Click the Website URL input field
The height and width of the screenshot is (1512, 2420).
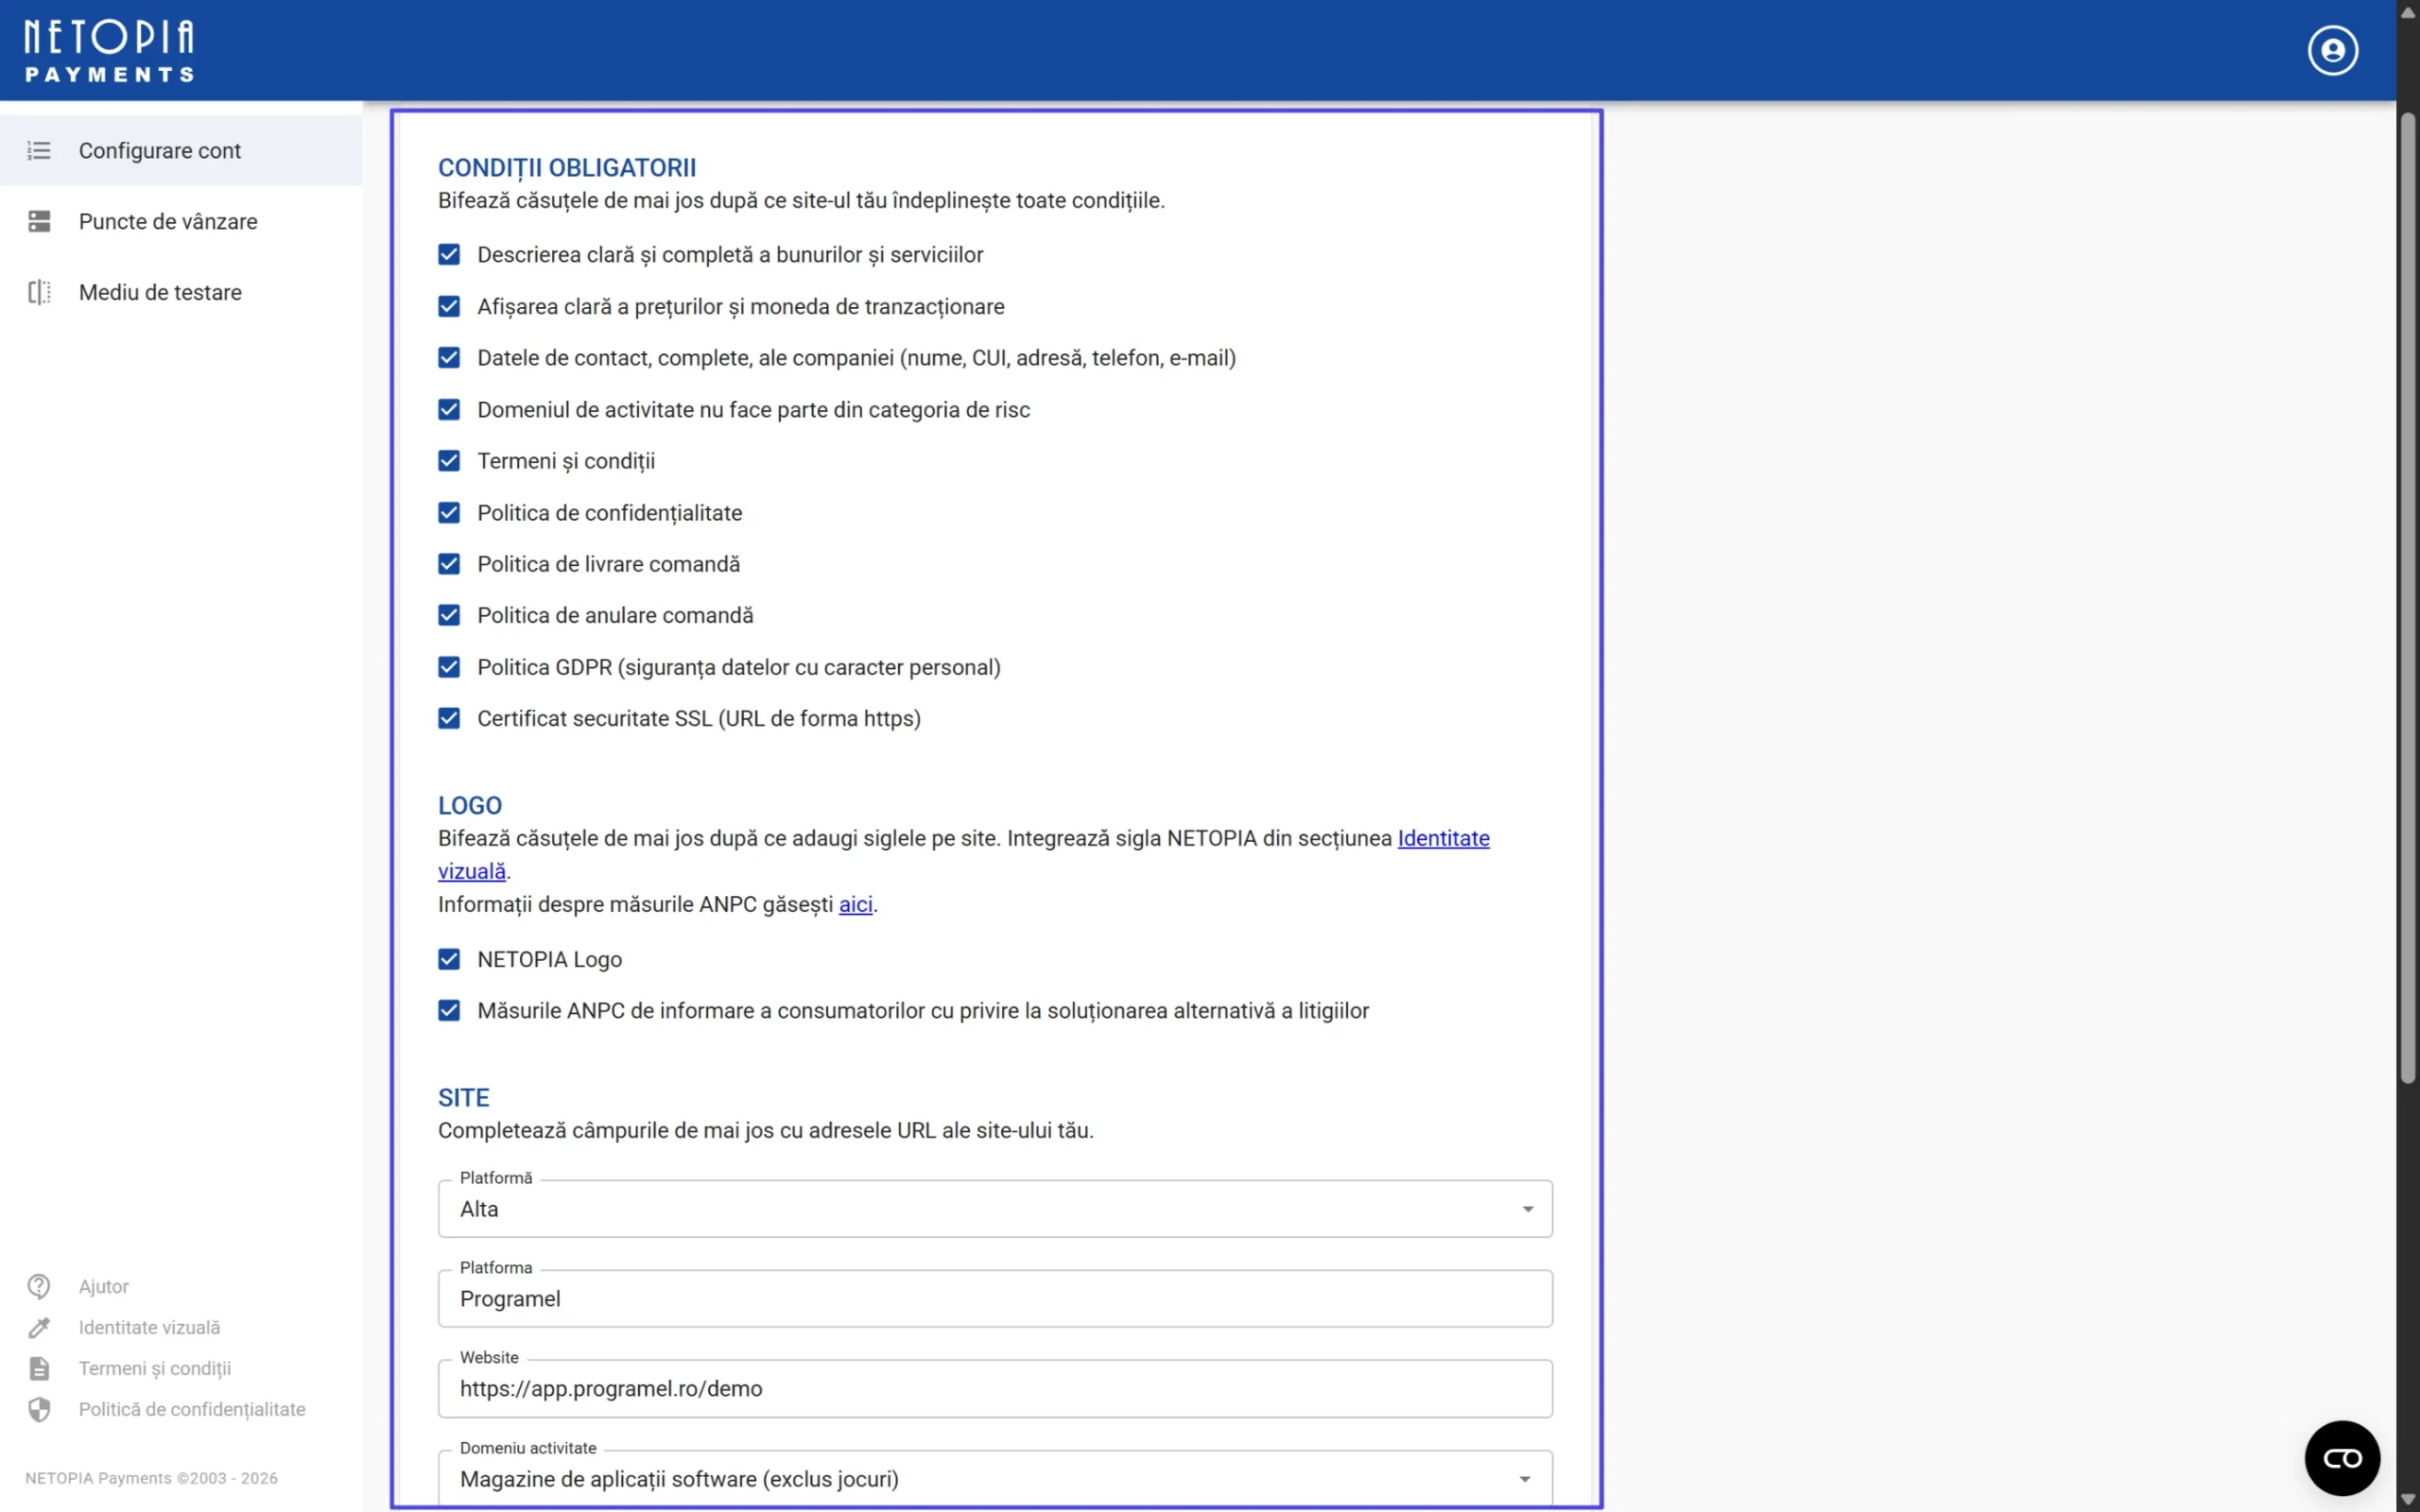tap(994, 1389)
